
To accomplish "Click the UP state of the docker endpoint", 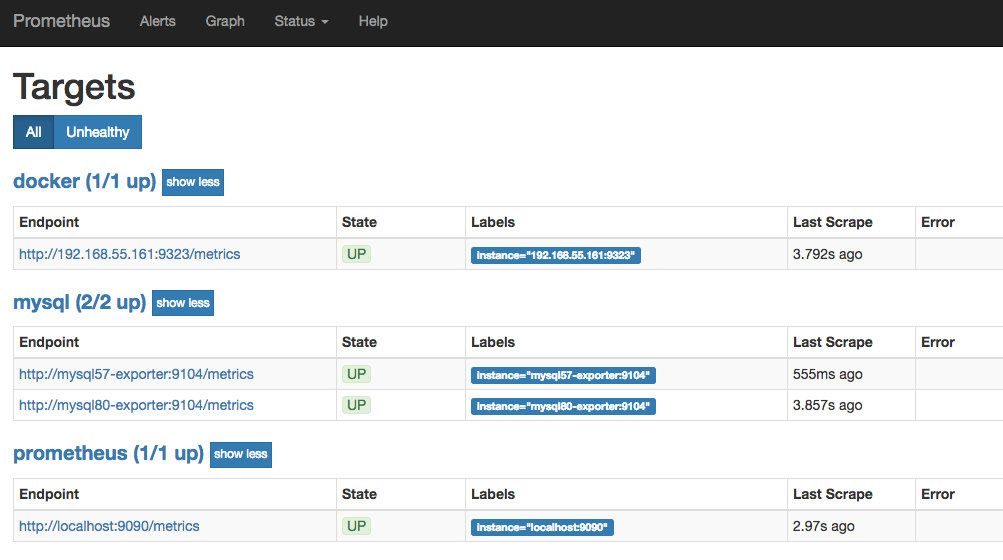I will point(356,254).
